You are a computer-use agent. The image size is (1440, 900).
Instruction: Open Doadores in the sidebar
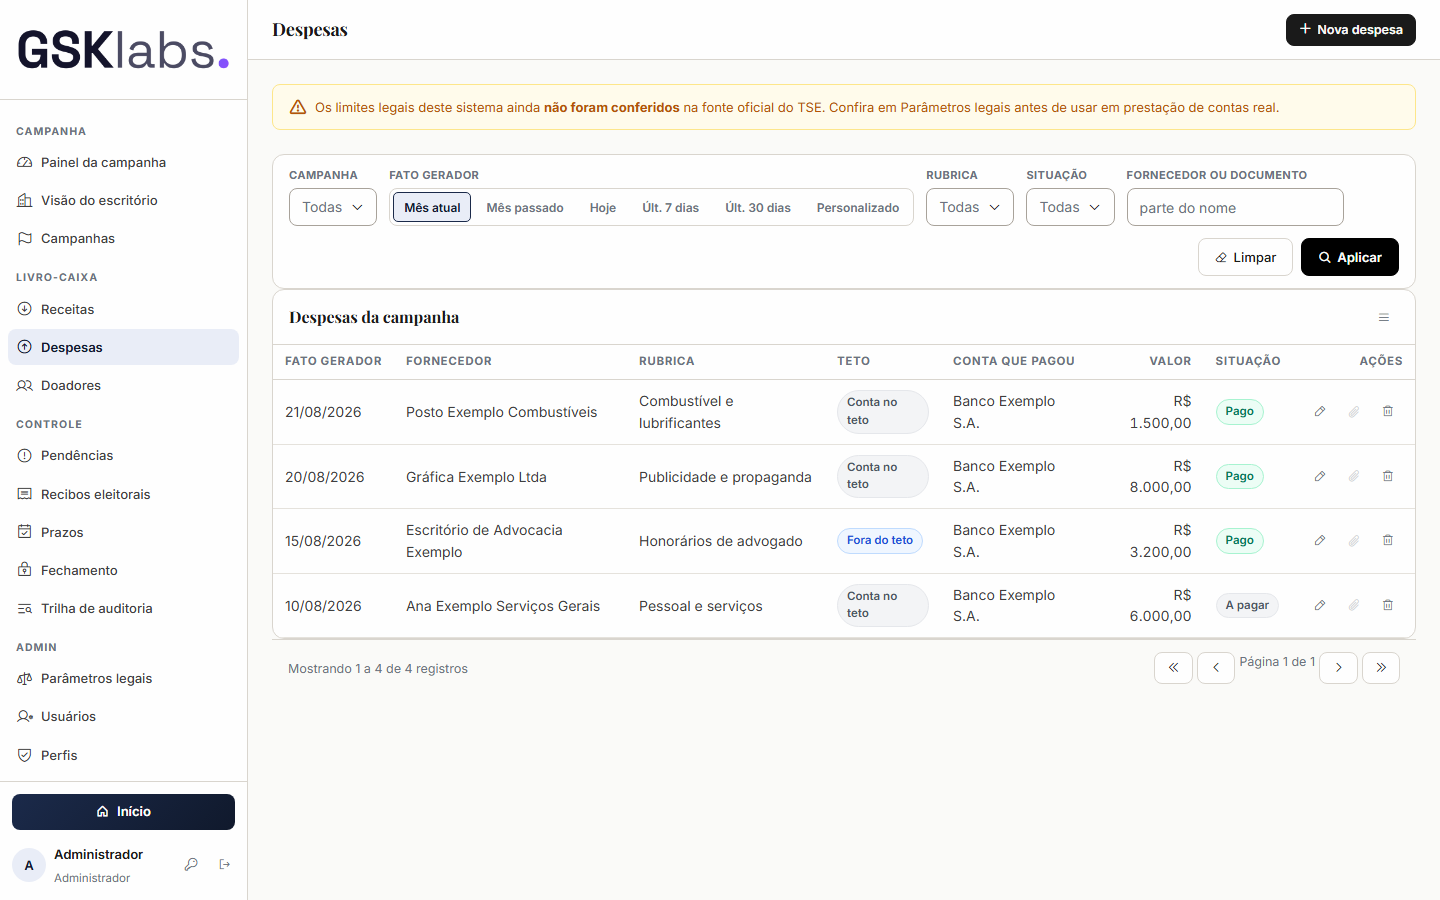click(123, 385)
